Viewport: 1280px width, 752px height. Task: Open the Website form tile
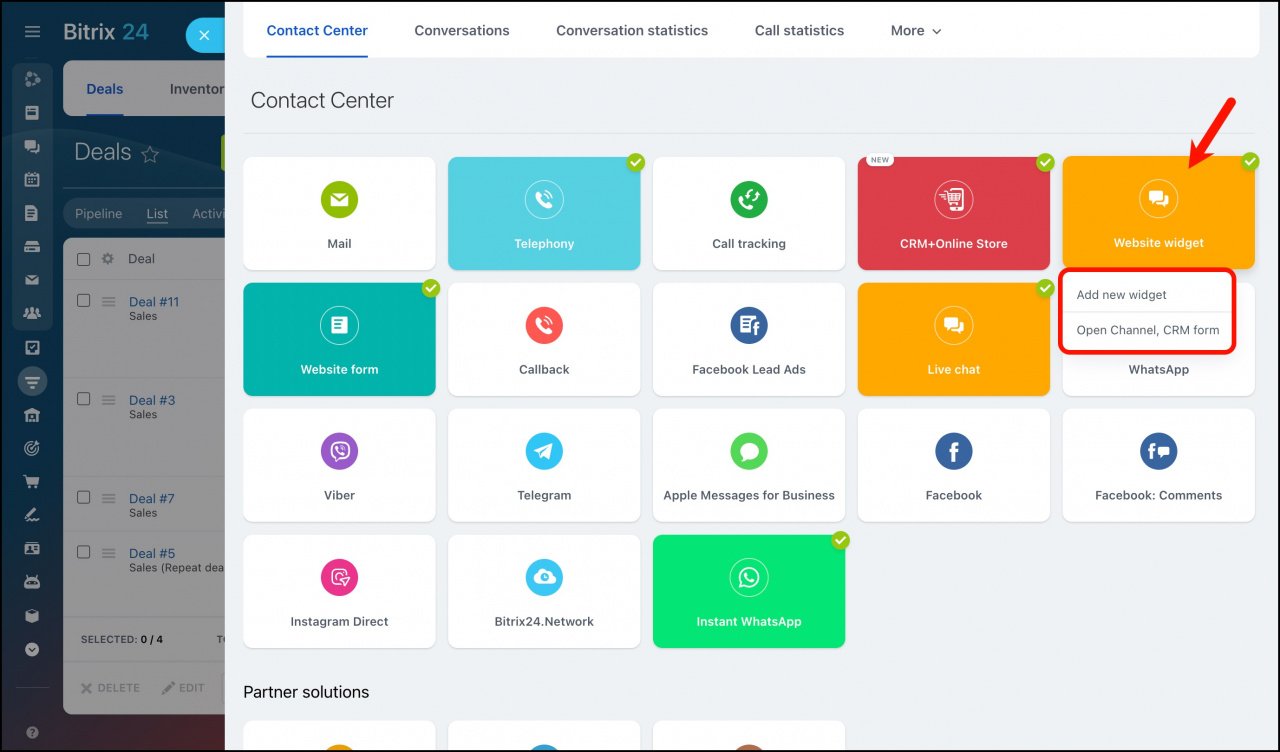point(339,339)
